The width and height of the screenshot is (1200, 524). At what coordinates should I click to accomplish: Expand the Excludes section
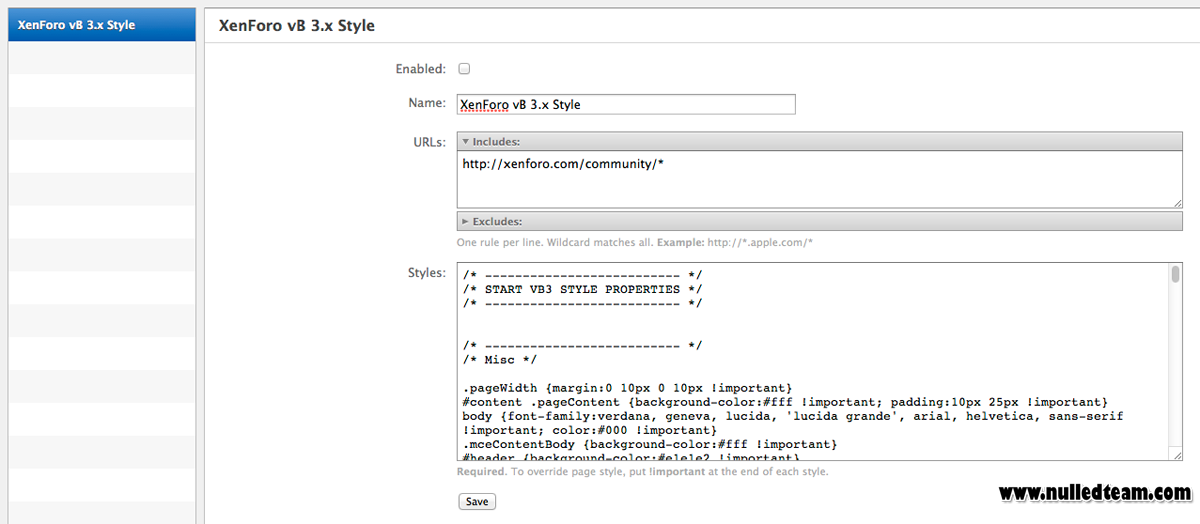(820, 221)
